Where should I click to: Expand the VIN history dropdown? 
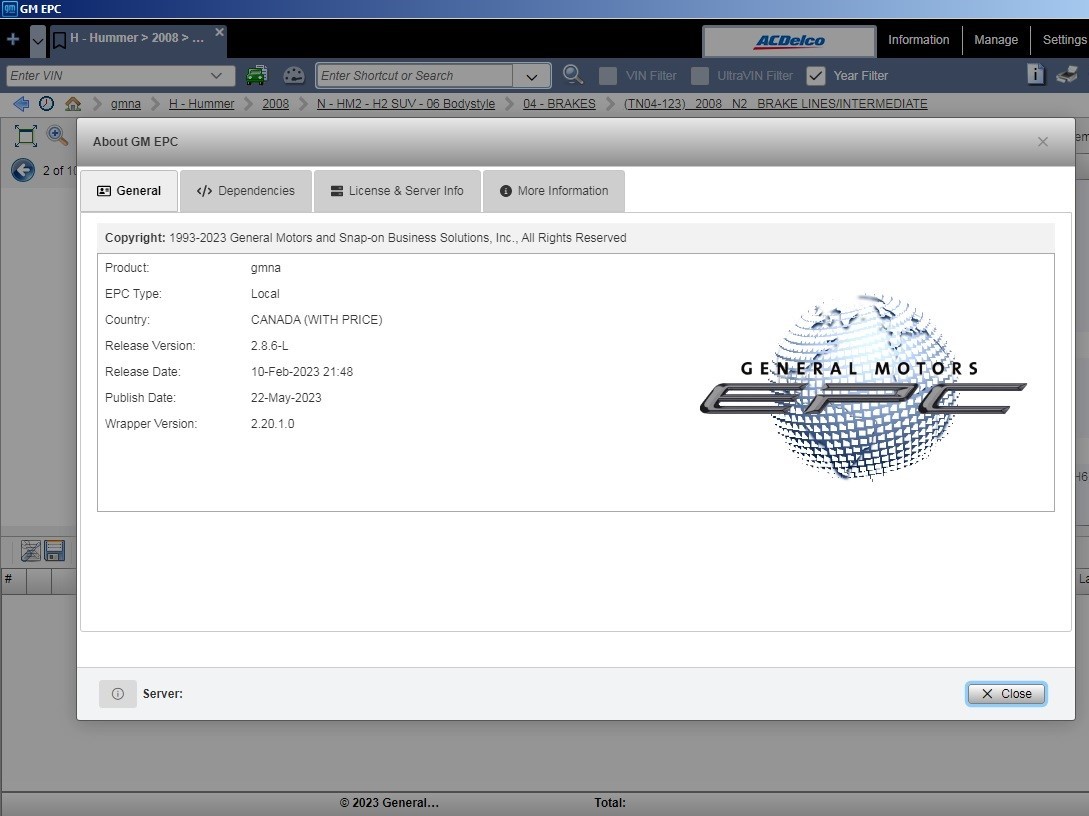pyautogui.click(x=216, y=76)
